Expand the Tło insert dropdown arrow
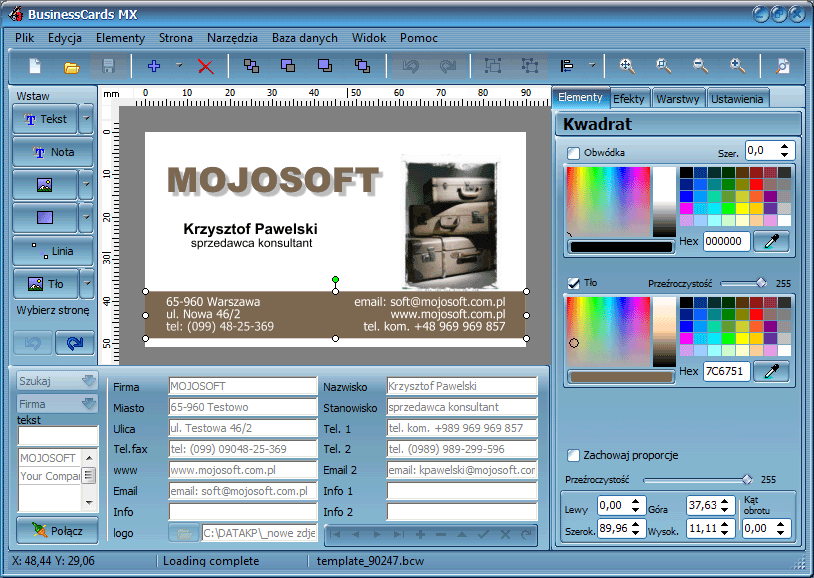This screenshot has width=814, height=578. coord(86,284)
